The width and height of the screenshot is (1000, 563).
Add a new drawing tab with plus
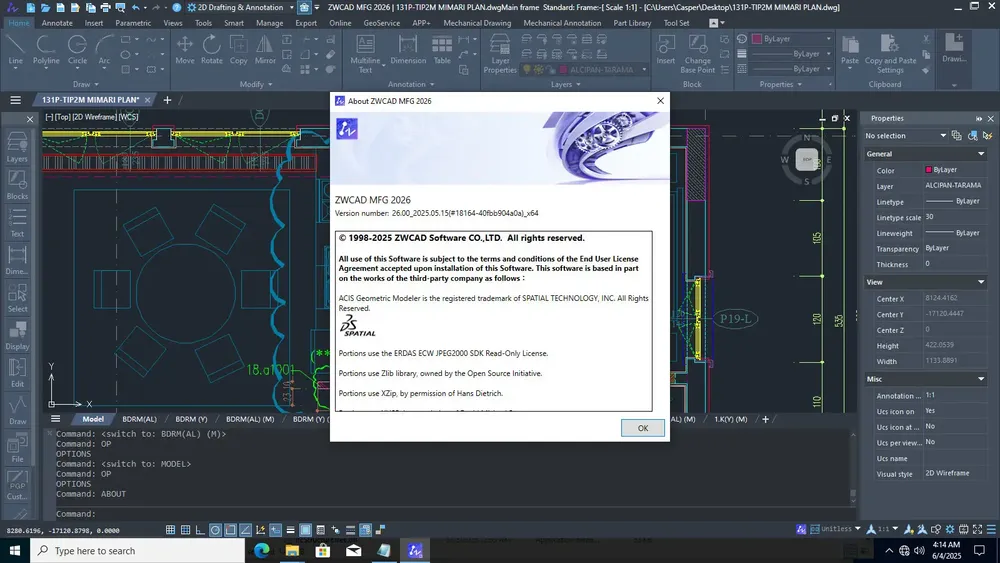167,100
